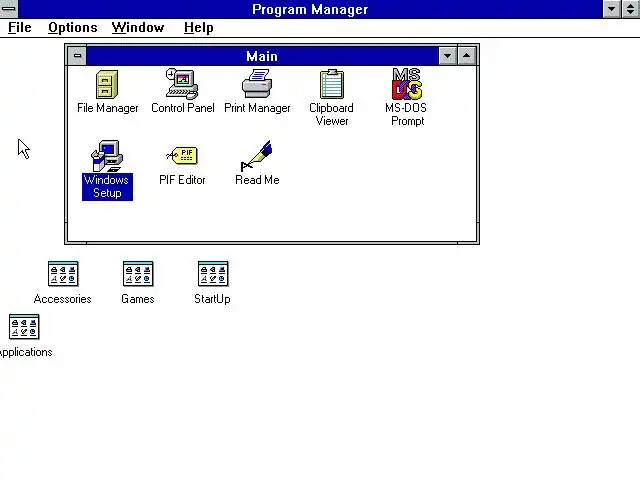640x480 pixels.
Task: Click the 'Control Panel' label text
Action: pos(183,108)
